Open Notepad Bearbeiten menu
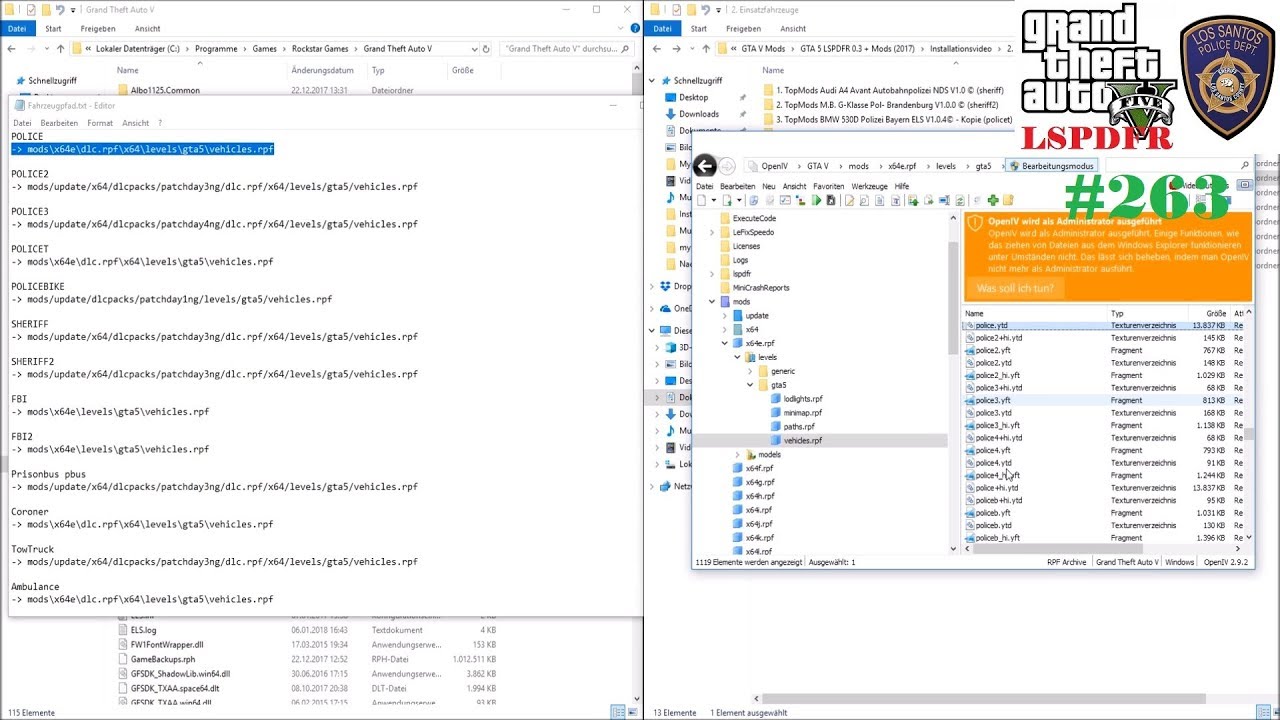This screenshot has width=1280, height=720. (x=59, y=123)
